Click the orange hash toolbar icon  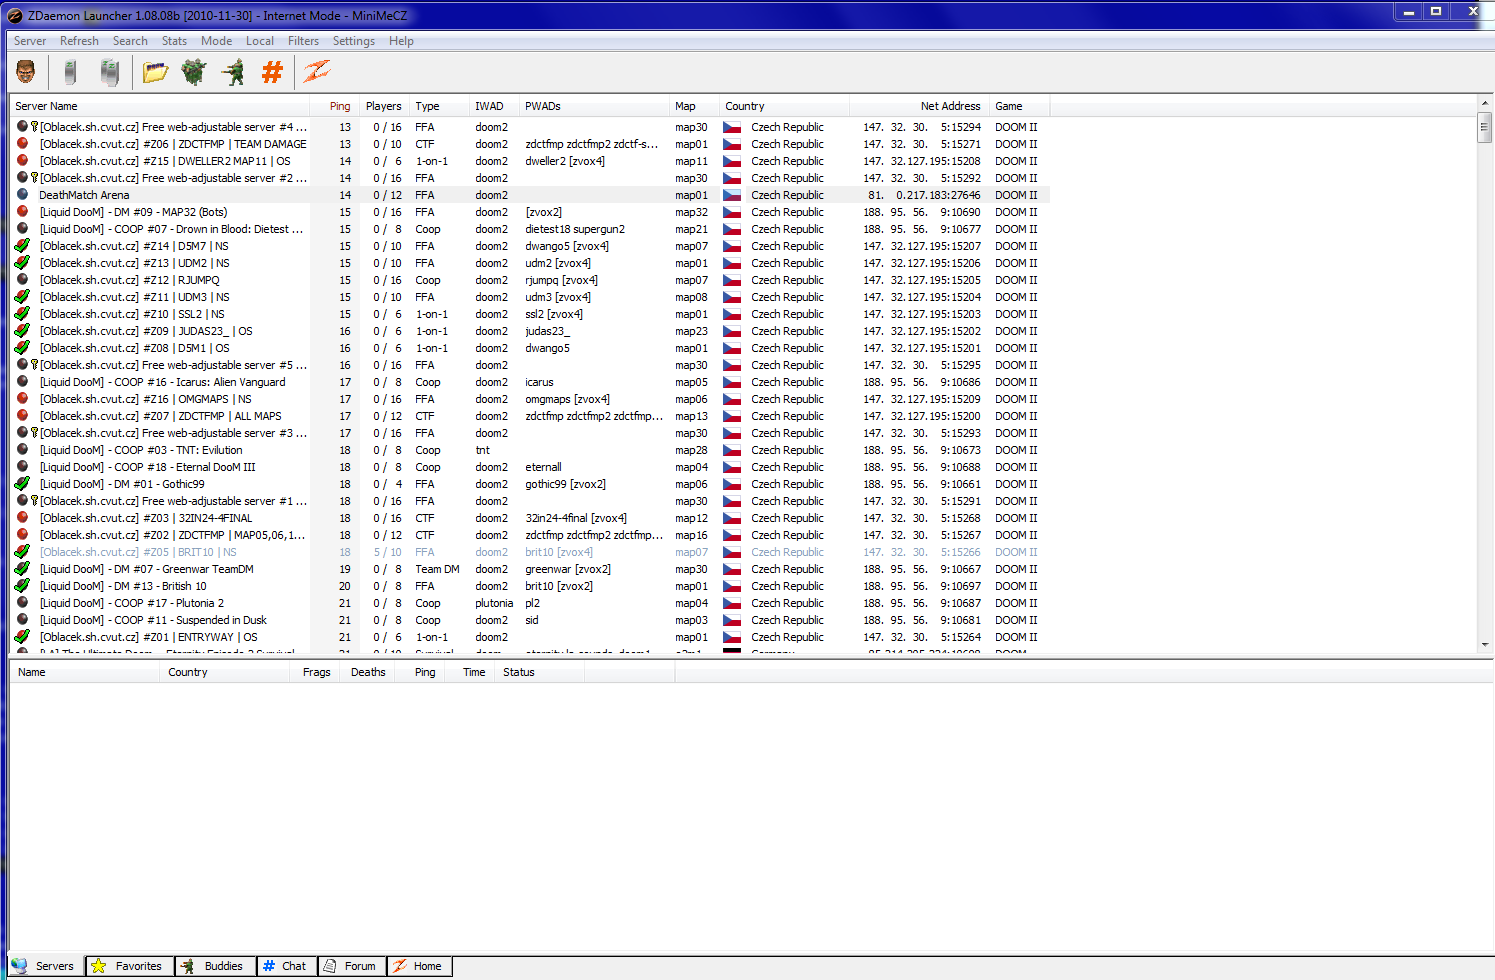click(x=272, y=71)
